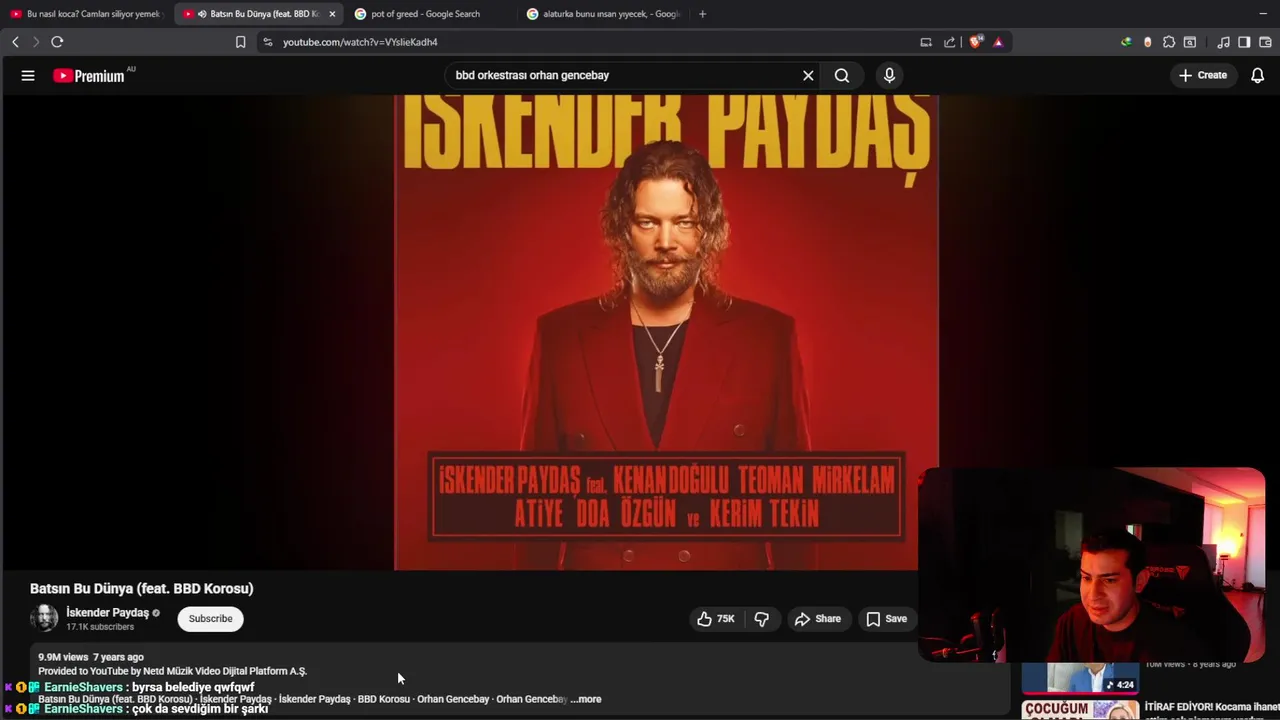This screenshot has height=720, width=1280.
Task: Open İskender Paydaş channel name link
Action: 107,612
